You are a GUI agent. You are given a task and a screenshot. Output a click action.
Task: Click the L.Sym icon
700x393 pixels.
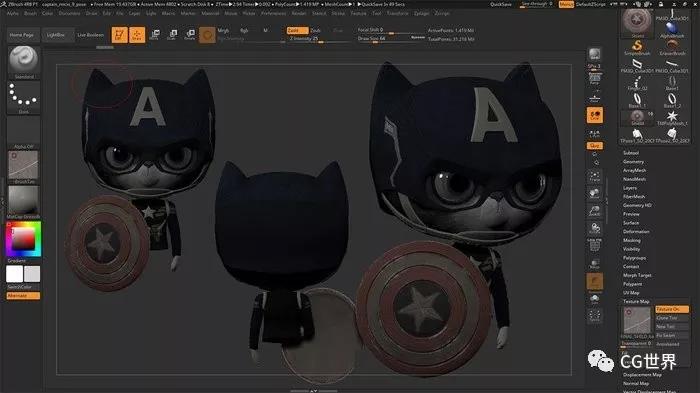click(594, 134)
